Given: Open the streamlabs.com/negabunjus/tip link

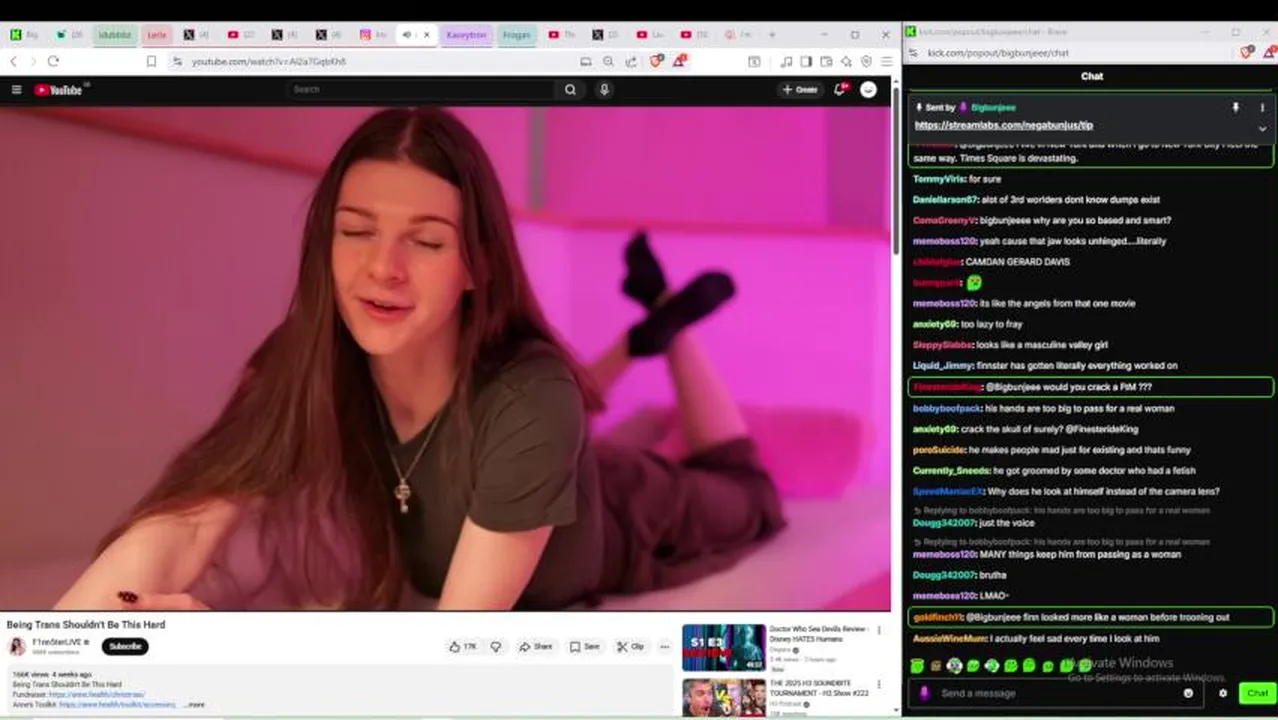Looking at the screenshot, I should (x=1003, y=126).
